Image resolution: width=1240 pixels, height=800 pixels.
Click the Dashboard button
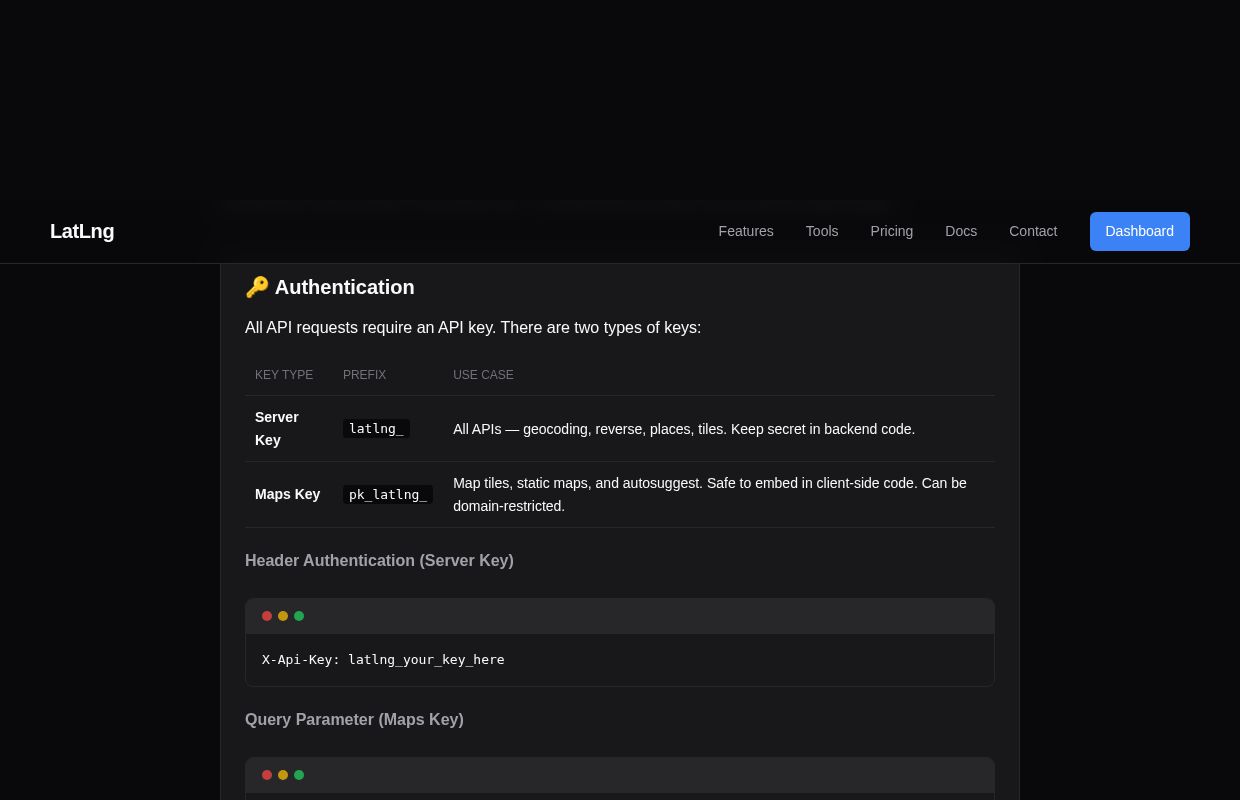1140,231
